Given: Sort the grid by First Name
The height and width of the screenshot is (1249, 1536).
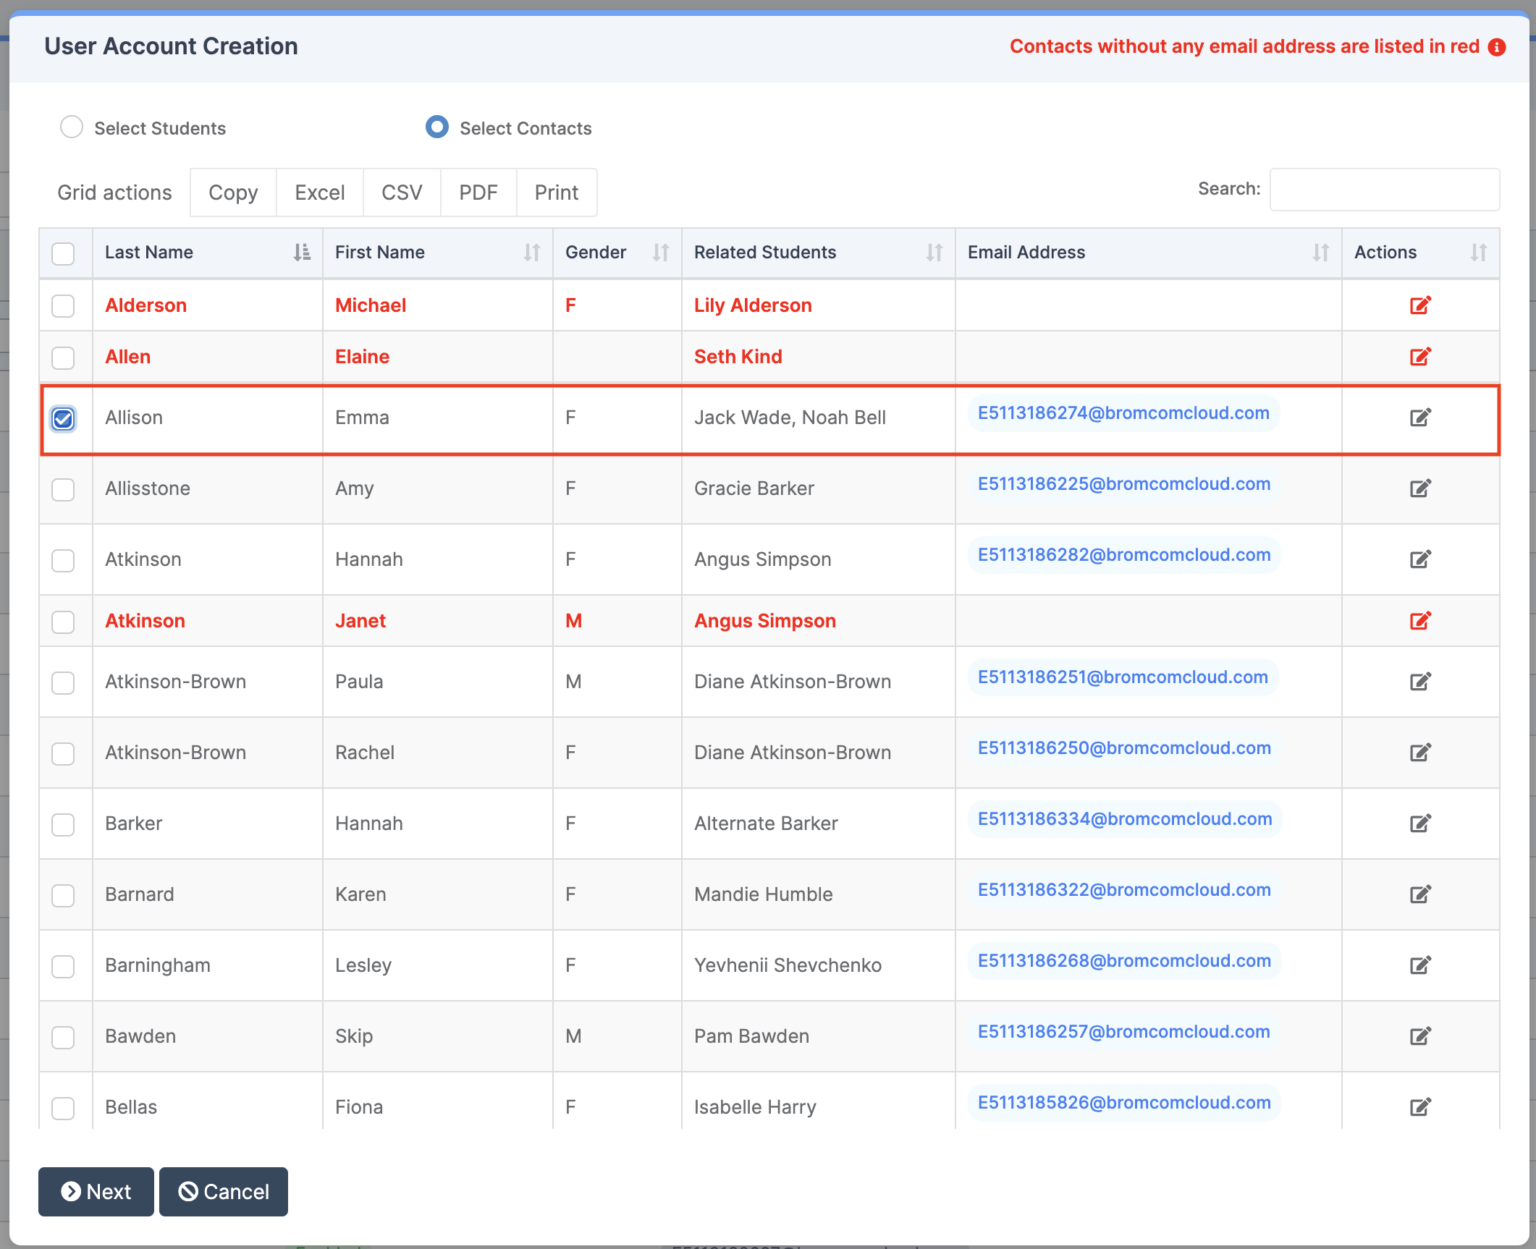Looking at the screenshot, I should point(530,252).
